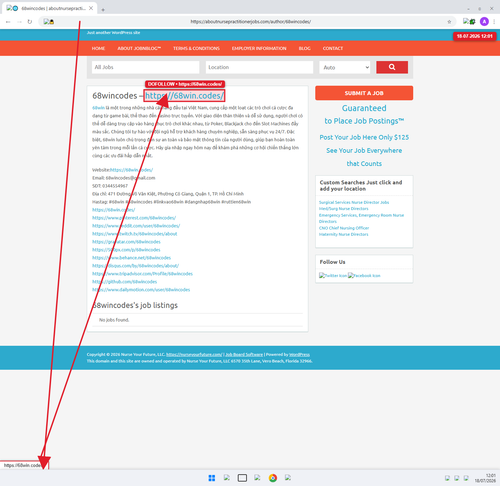500x486 pixels.
Task: Open the browser extensions icon
Action: click(x=469, y=22)
